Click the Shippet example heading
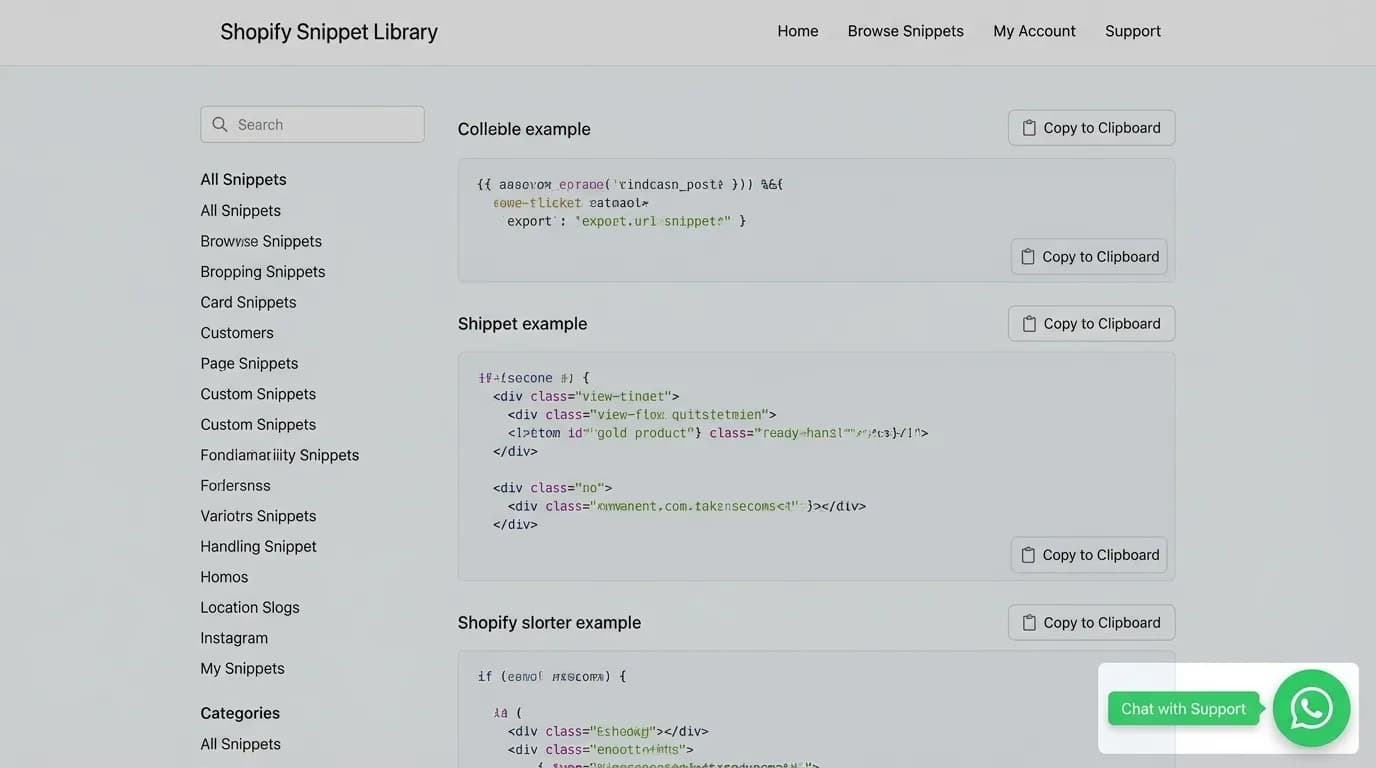 (x=522, y=324)
